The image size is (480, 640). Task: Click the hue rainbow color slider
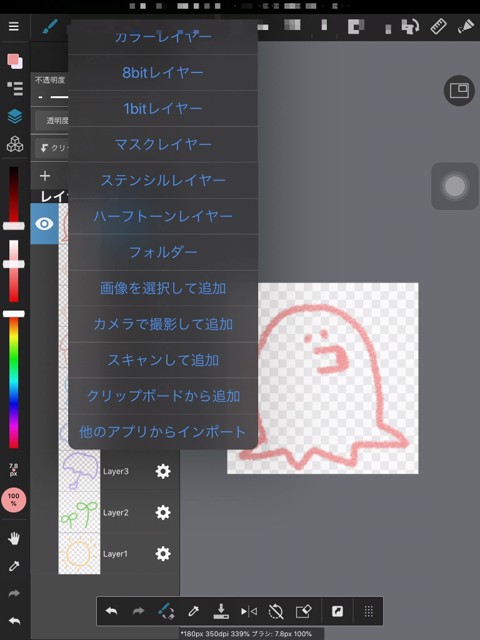coord(14,382)
